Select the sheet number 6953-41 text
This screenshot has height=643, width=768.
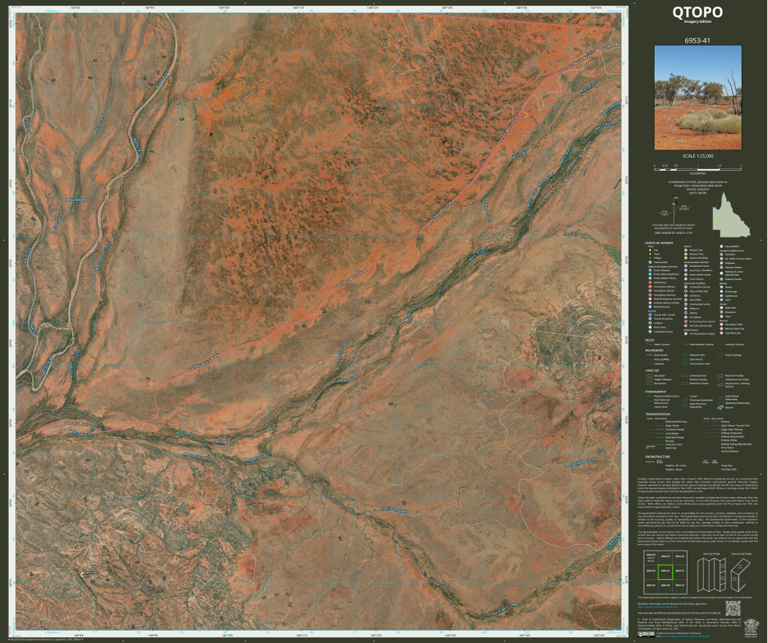697,40
